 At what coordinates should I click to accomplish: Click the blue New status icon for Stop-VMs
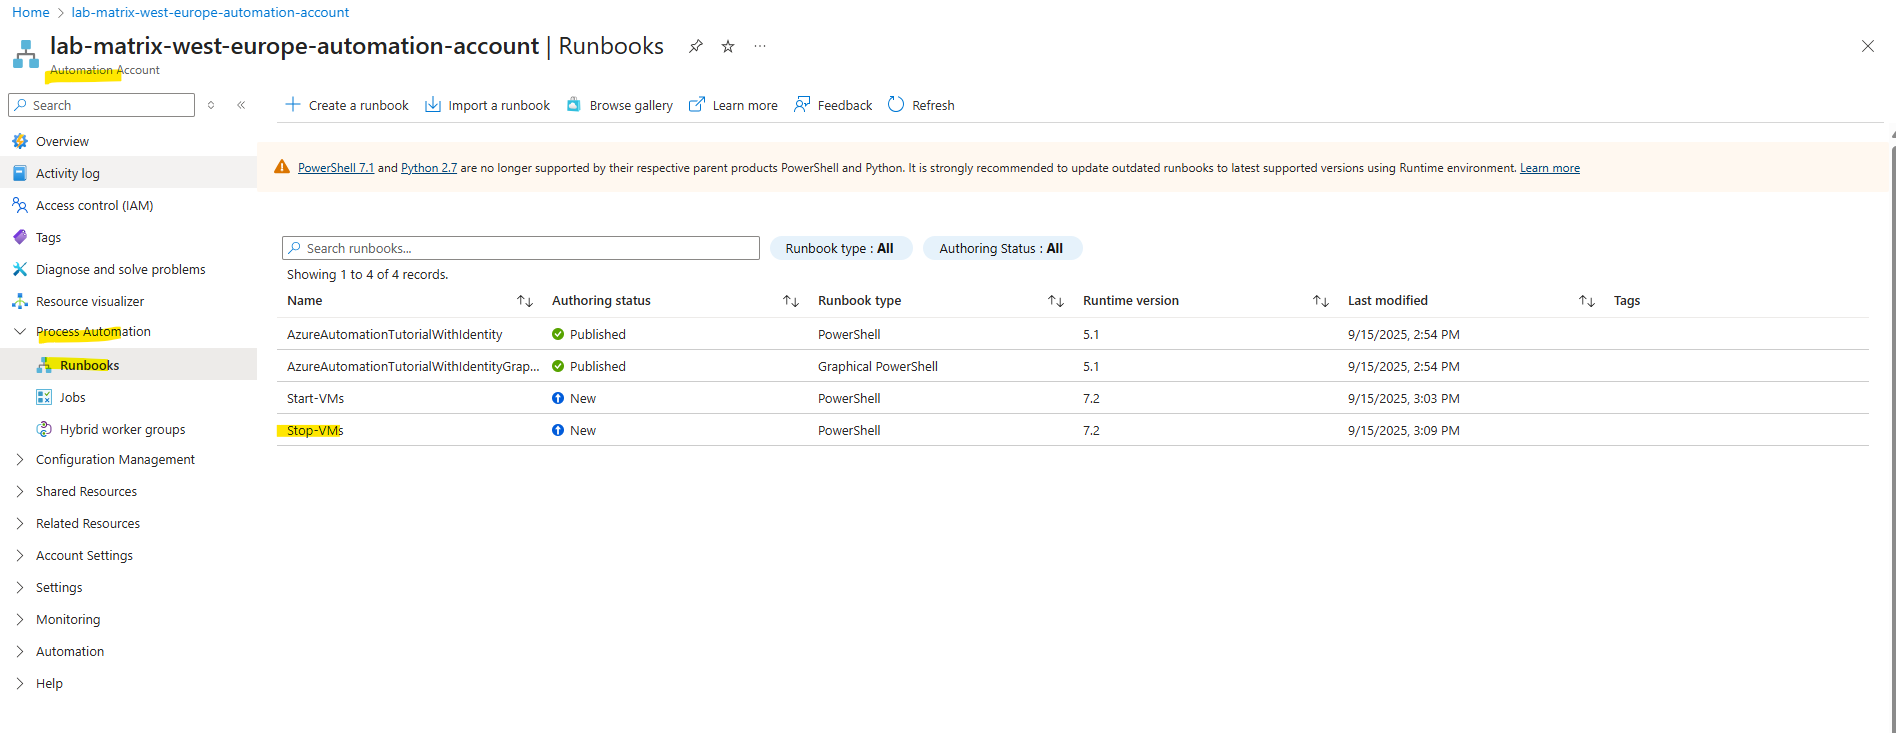(x=558, y=430)
